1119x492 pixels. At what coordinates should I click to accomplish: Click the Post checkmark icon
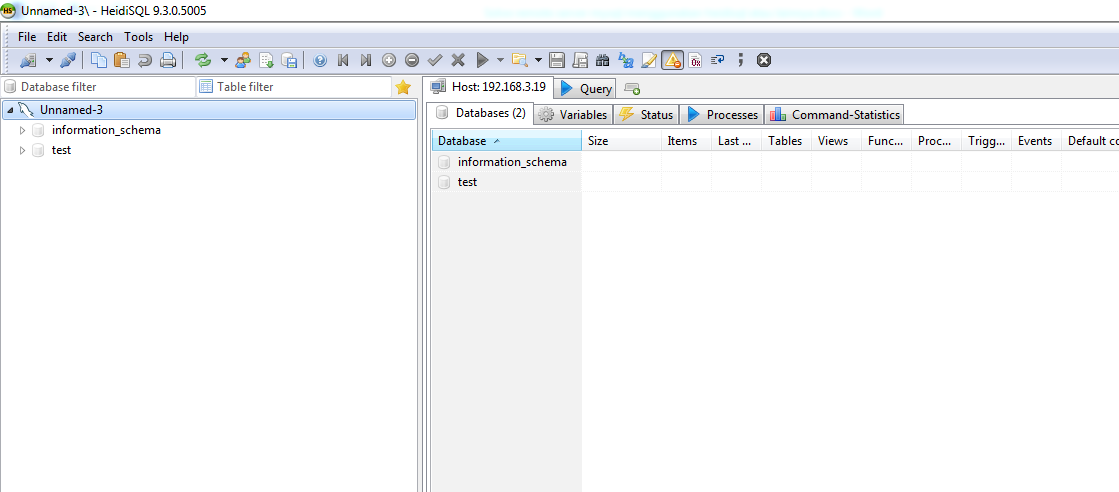point(435,61)
